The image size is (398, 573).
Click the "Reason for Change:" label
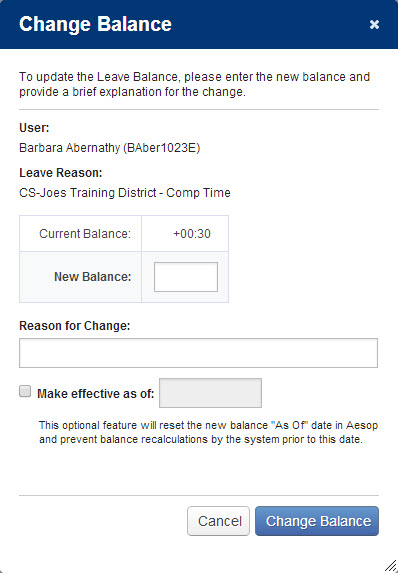coord(75,326)
